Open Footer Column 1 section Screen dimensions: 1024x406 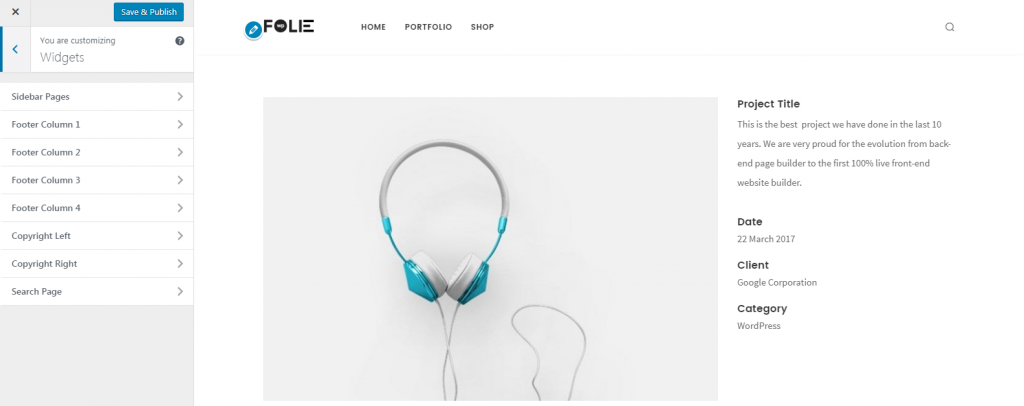coord(97,125)
